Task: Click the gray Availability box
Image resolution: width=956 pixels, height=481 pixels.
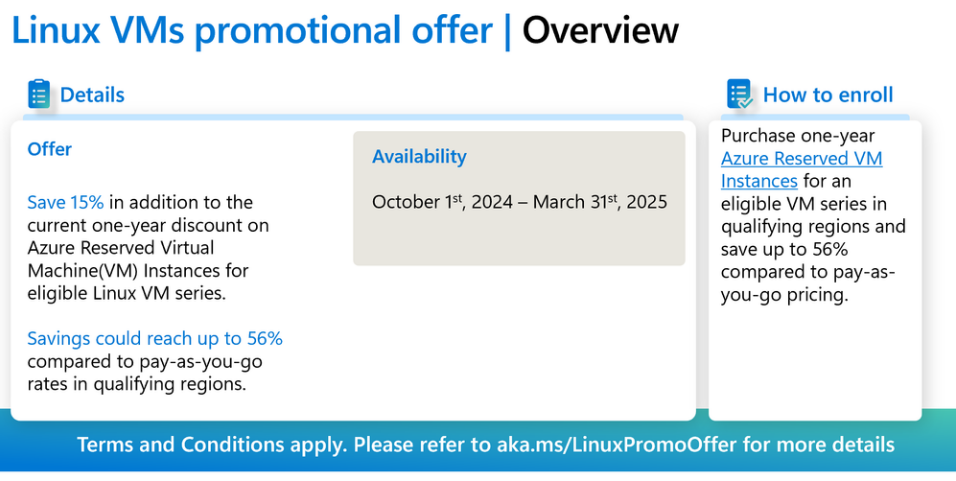Action: (519, 198)
